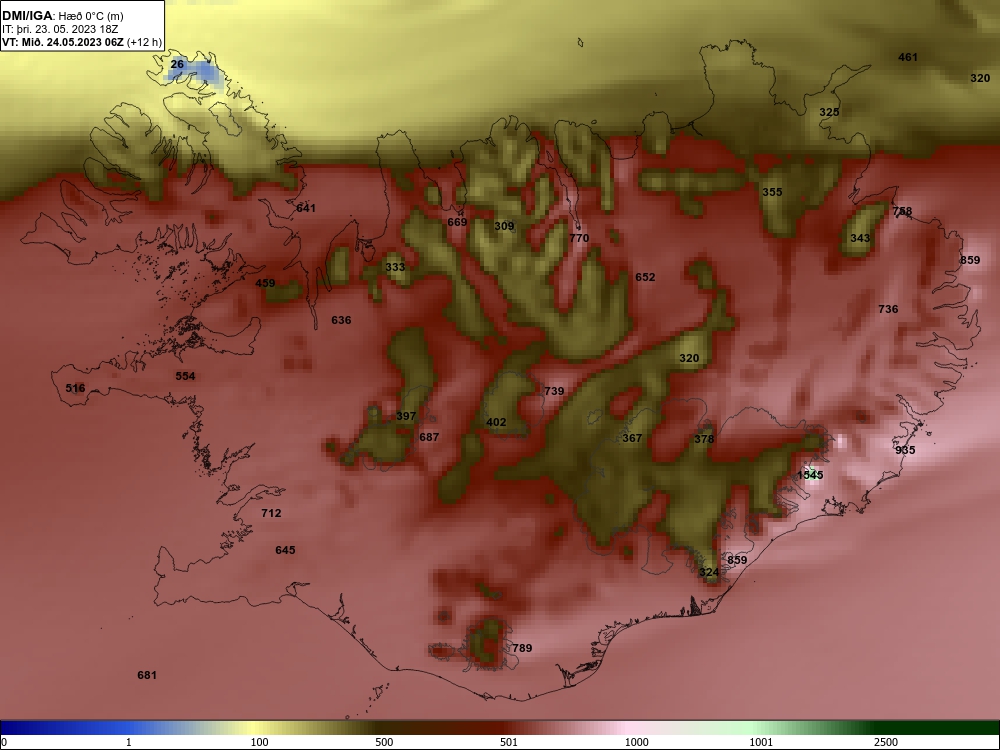Click the map value 554
The image size is (1000, 750).
click(186, 376)
